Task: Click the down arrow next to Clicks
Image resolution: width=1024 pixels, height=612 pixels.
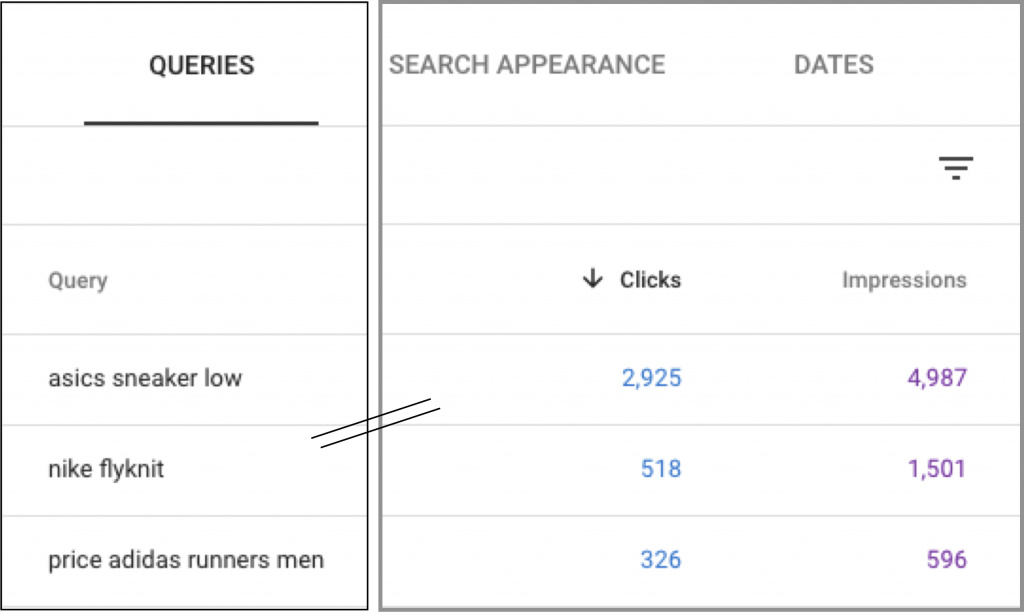Action: pos(592,278)
